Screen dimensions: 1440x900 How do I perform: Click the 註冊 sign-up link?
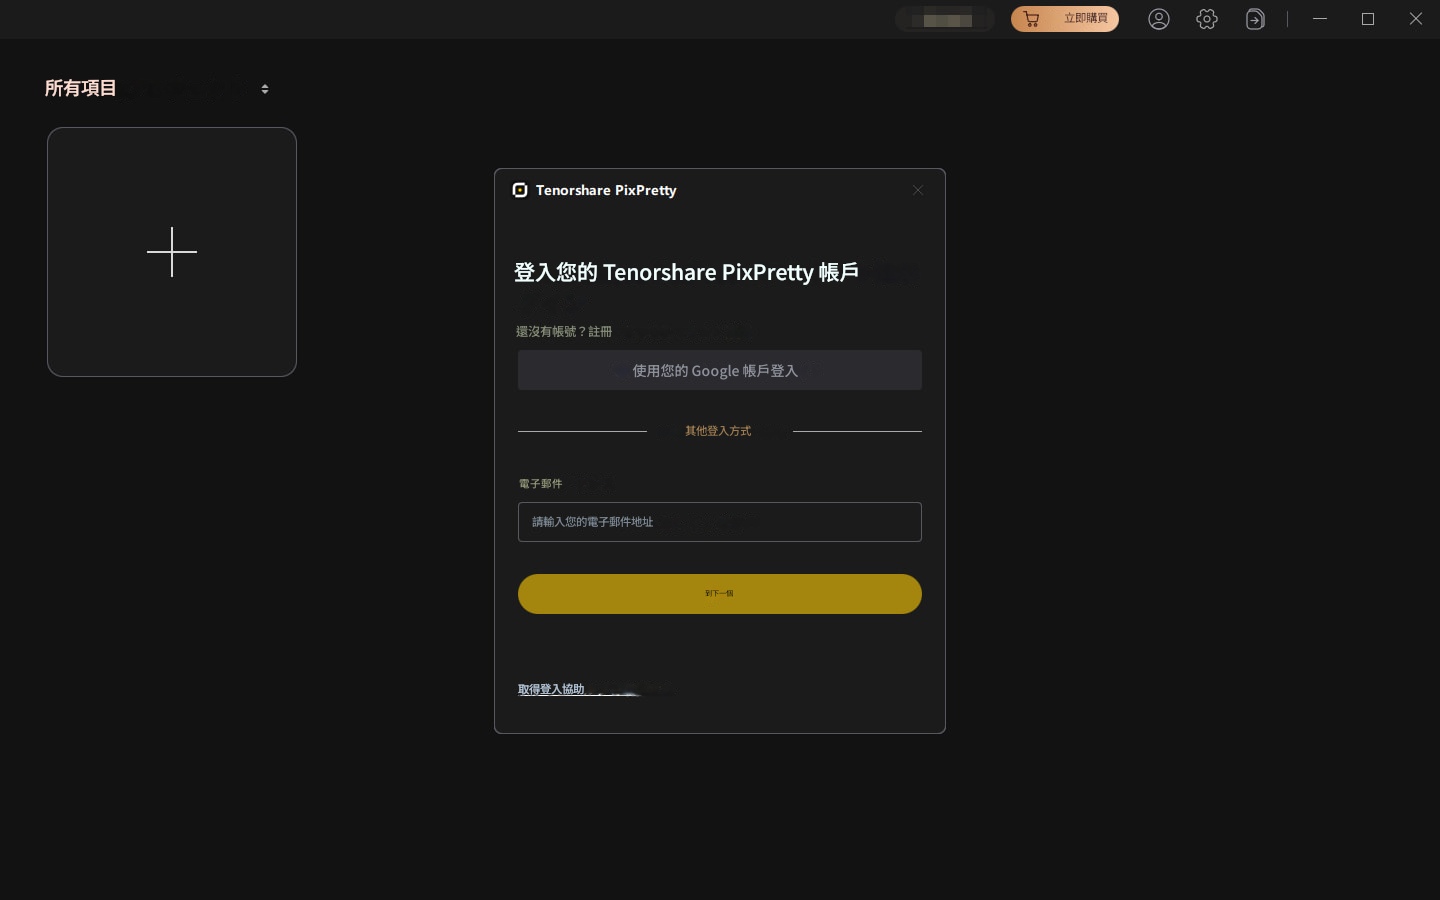[x=600, y=331]
